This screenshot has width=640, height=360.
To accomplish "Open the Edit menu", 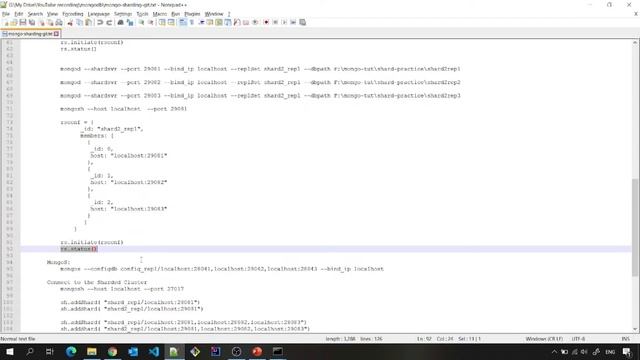I will (19, 14).
